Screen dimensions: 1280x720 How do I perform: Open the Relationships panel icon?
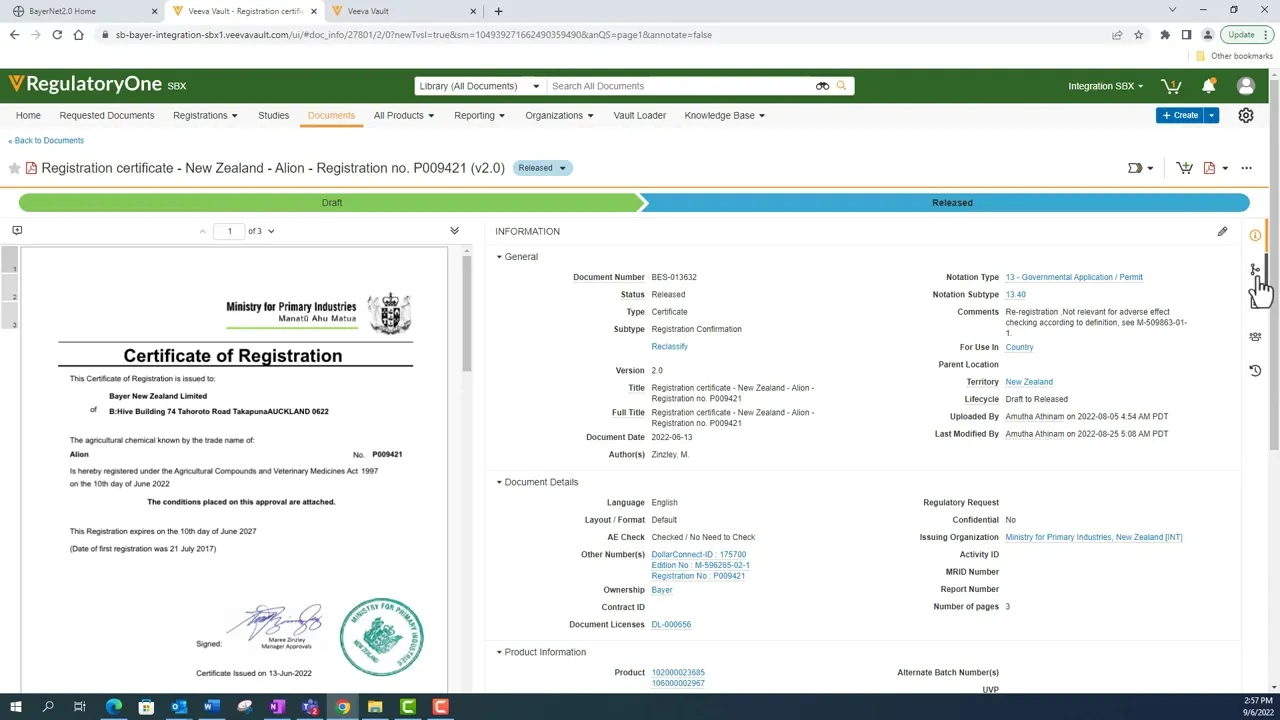tap(1255, 270)
